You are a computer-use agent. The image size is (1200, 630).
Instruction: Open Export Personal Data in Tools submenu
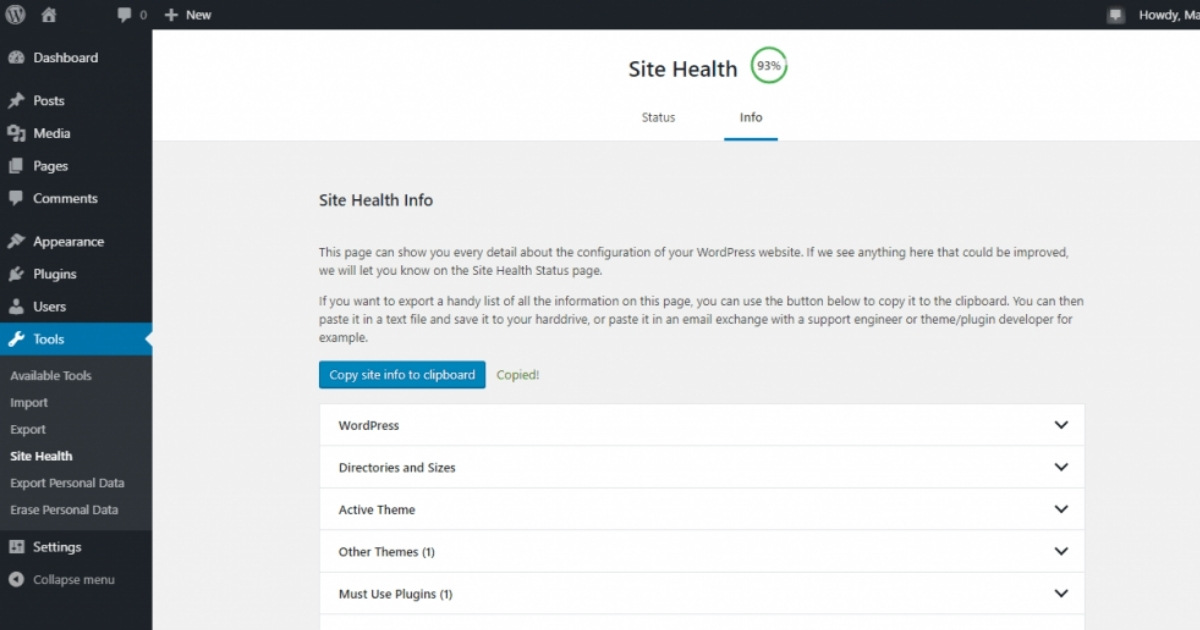pos(68,482)
